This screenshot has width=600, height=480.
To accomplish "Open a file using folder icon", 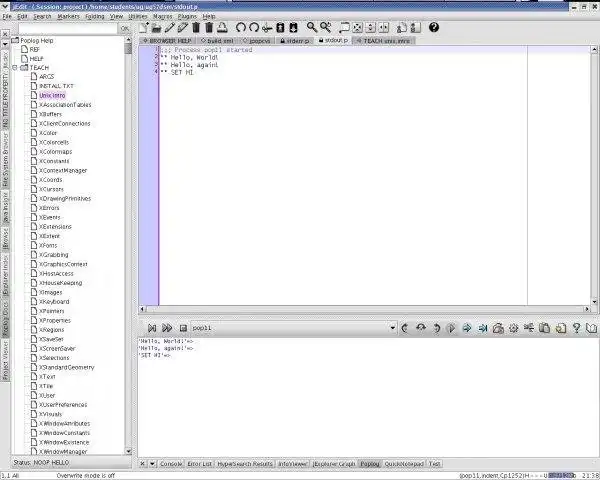I will click(157, 28).
